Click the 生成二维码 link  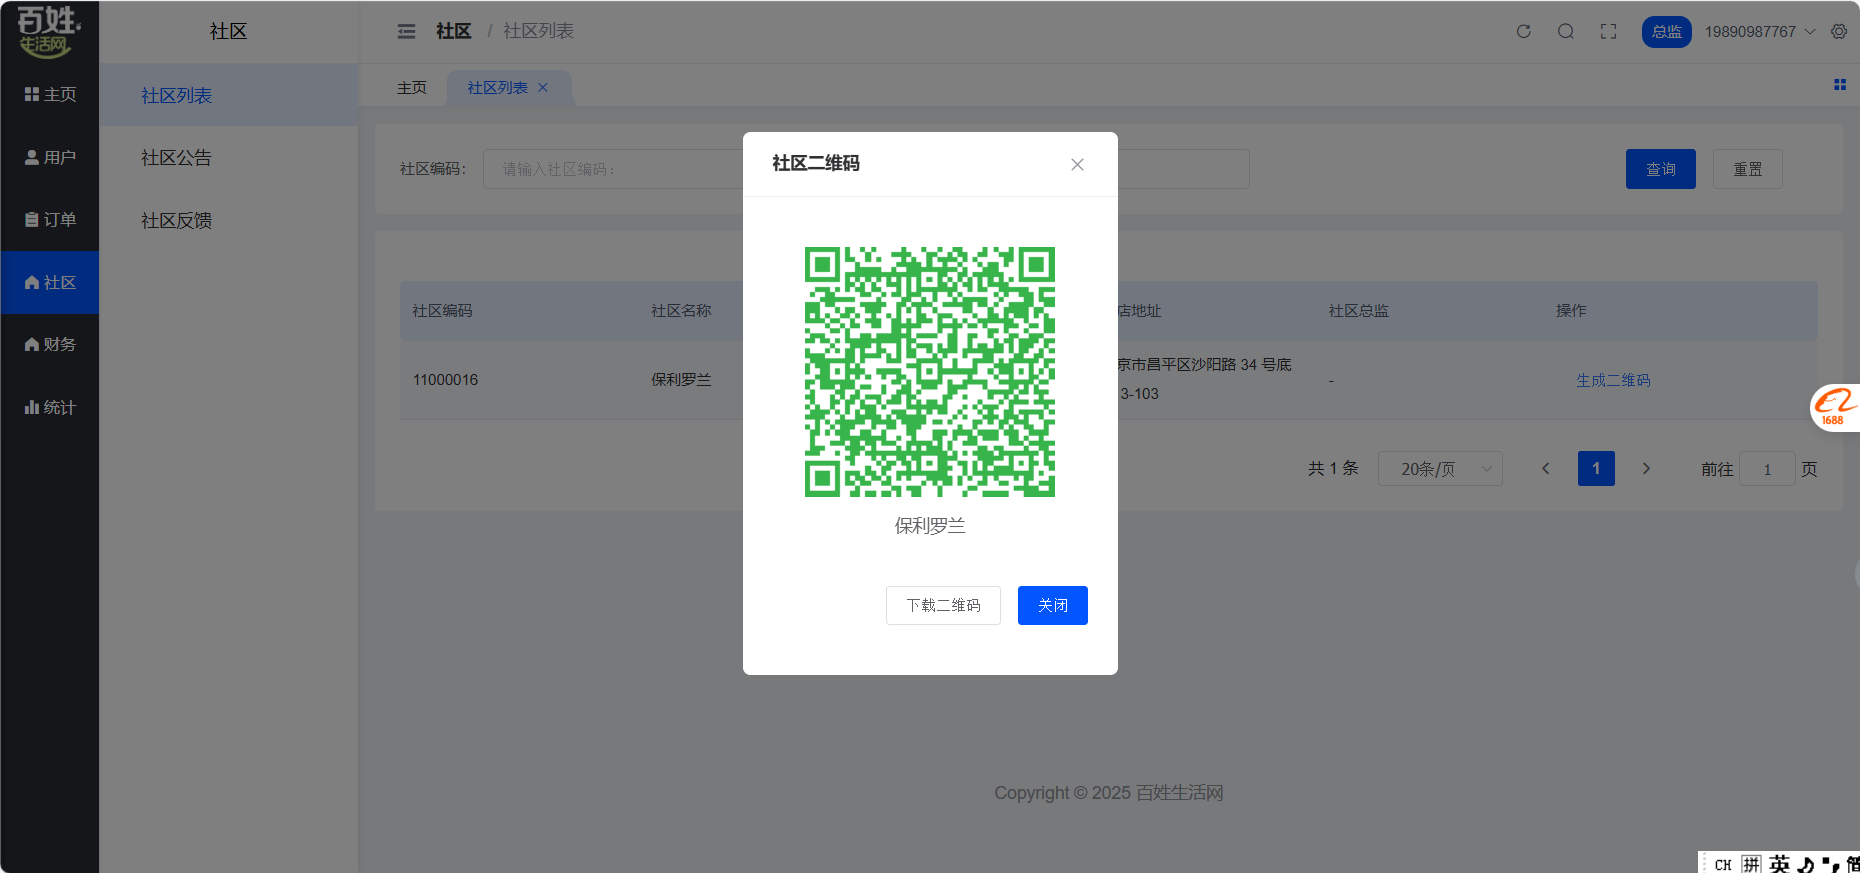1613,380
